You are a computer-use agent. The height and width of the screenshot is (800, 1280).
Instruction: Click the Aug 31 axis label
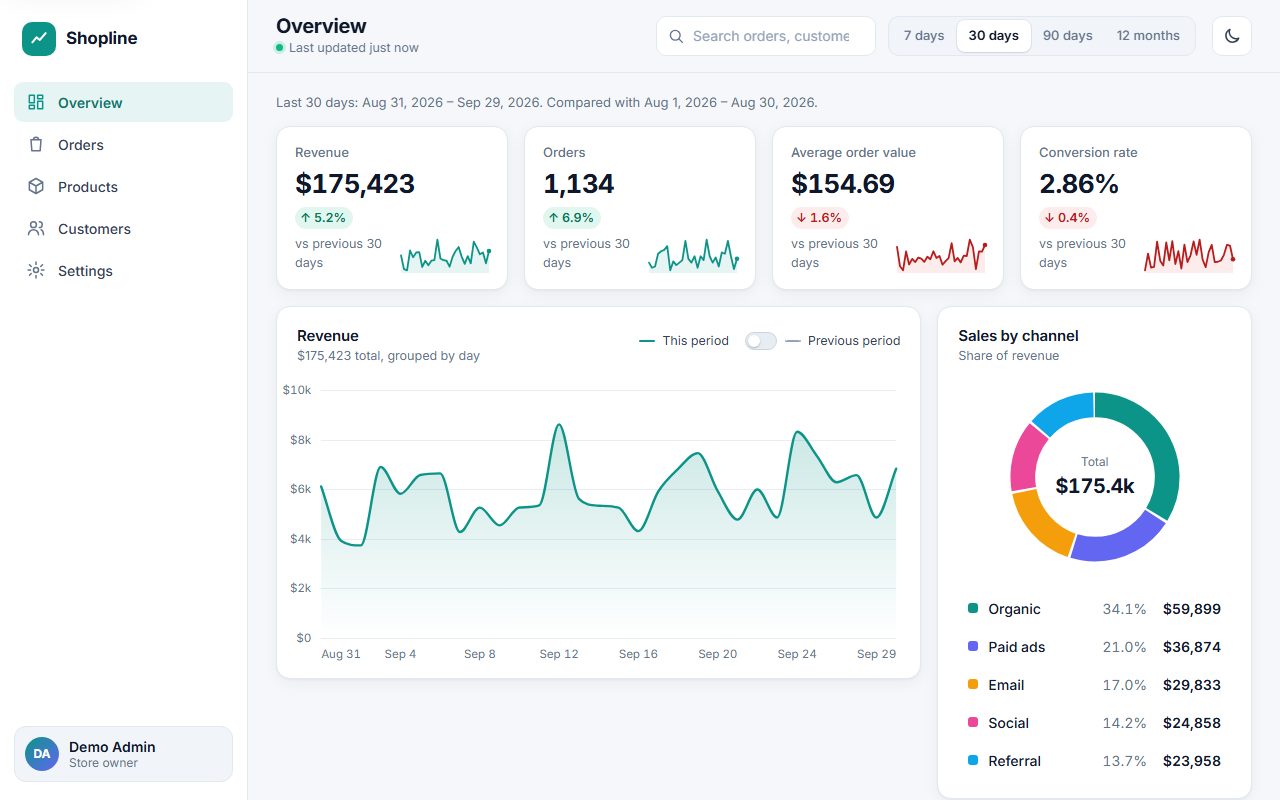pyautogui.click(x=341, y=654)
